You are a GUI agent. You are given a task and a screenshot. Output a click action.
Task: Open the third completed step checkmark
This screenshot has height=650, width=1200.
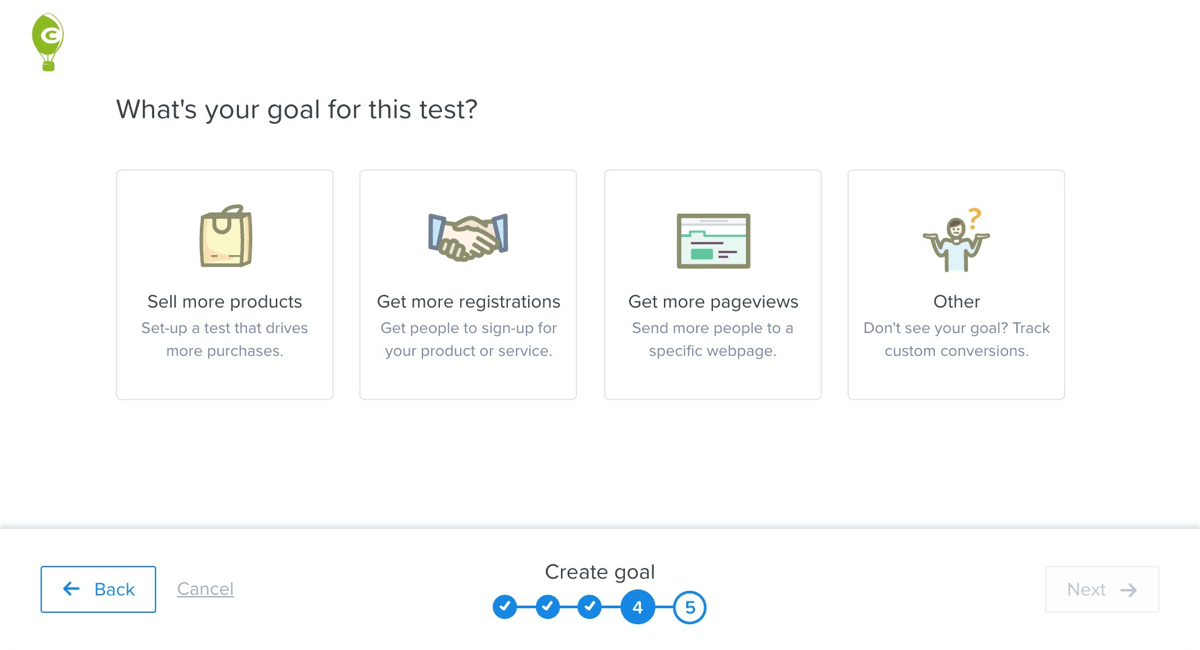(590, 607)
